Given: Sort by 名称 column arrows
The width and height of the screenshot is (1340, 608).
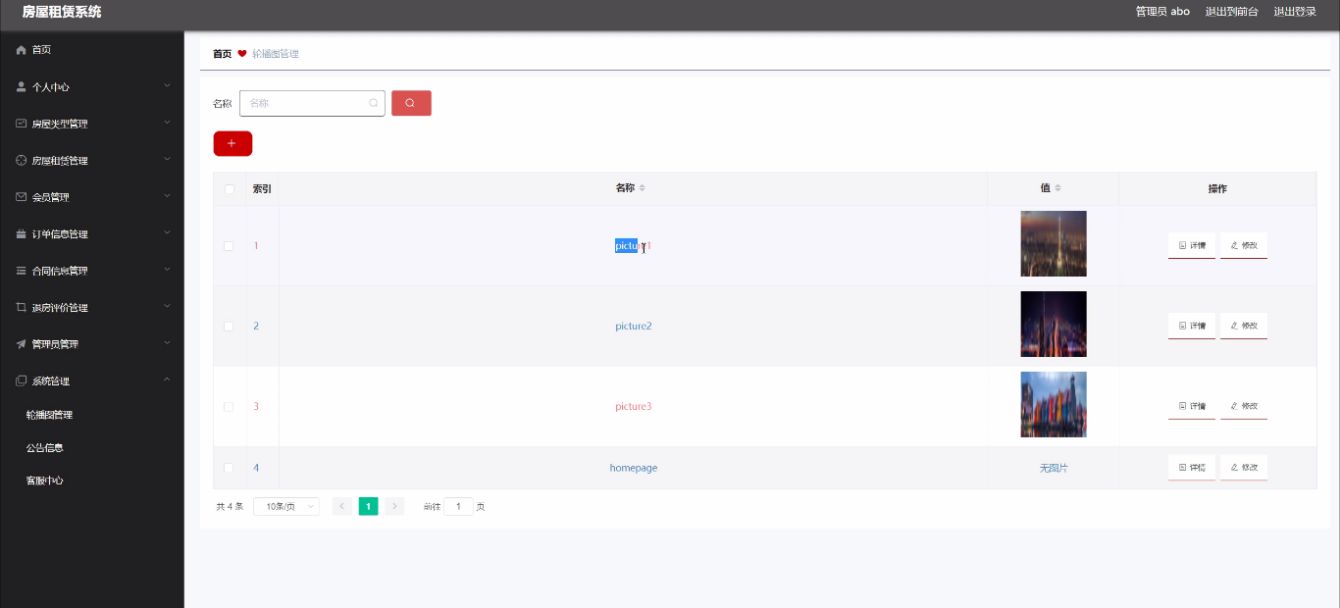Looking at the screenshot, I should (x=643, y=188).
